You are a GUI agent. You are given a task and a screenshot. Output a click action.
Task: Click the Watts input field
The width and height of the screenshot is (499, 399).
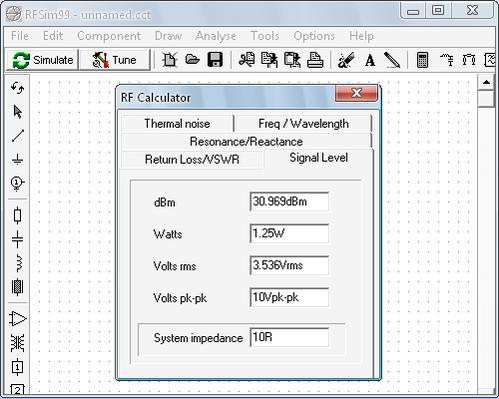[x=289, y=233]
